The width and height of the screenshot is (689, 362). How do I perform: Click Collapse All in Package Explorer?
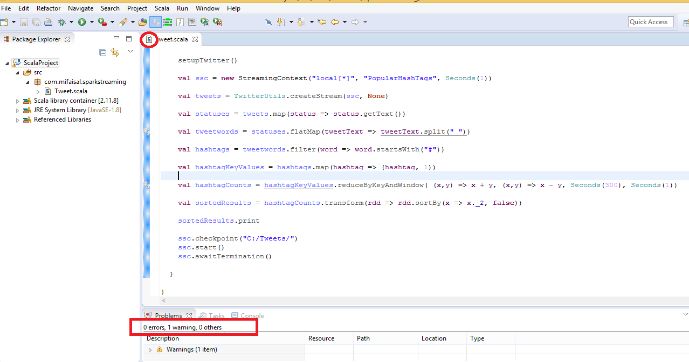tap(102, 53)
